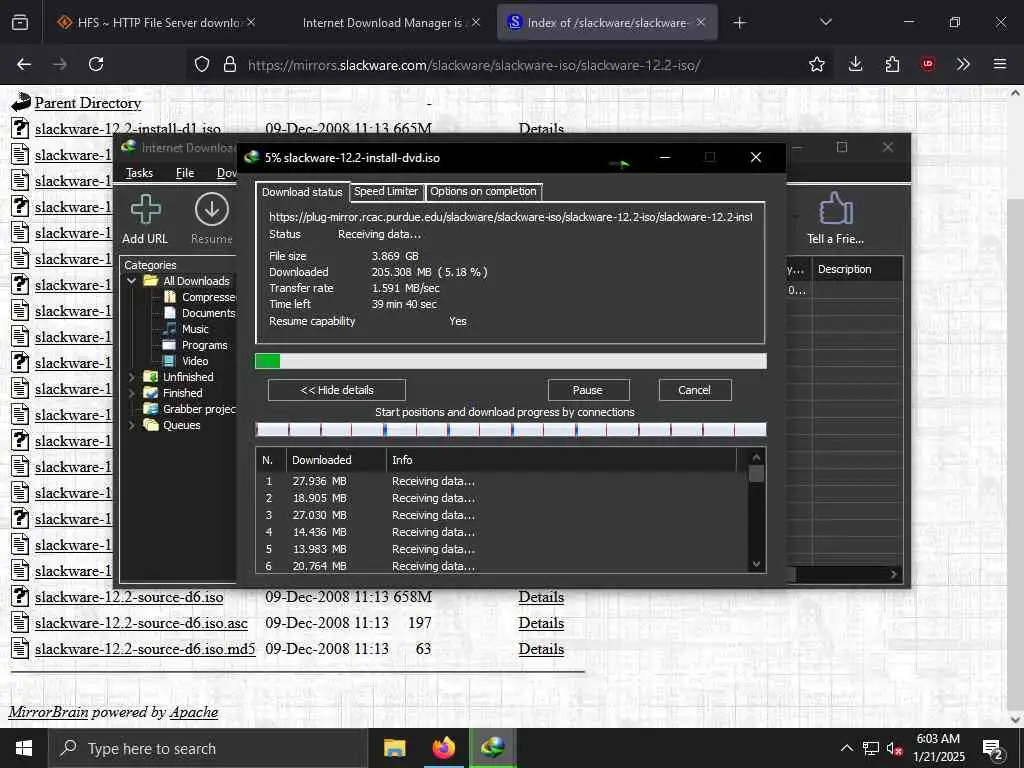
Task: Open slackware-12.2-source-d6.iso.asc link
Action: (x=141, y=623)
